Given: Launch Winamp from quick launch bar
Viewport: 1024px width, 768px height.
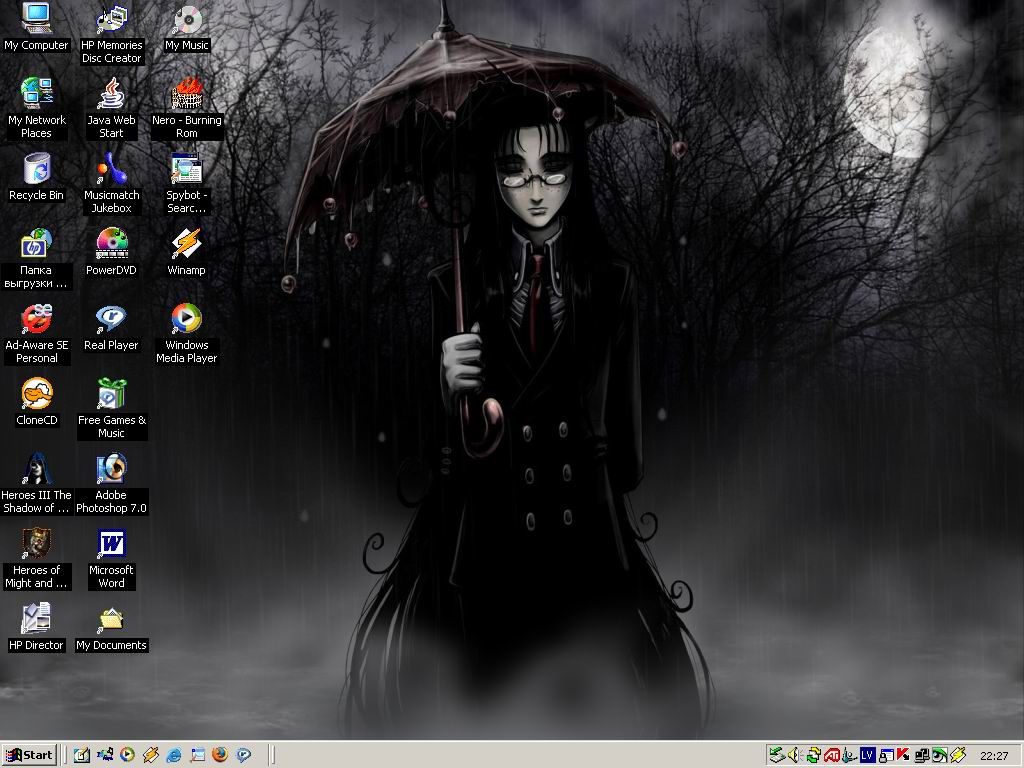Looking at the screenshot, I should point(151,756).
